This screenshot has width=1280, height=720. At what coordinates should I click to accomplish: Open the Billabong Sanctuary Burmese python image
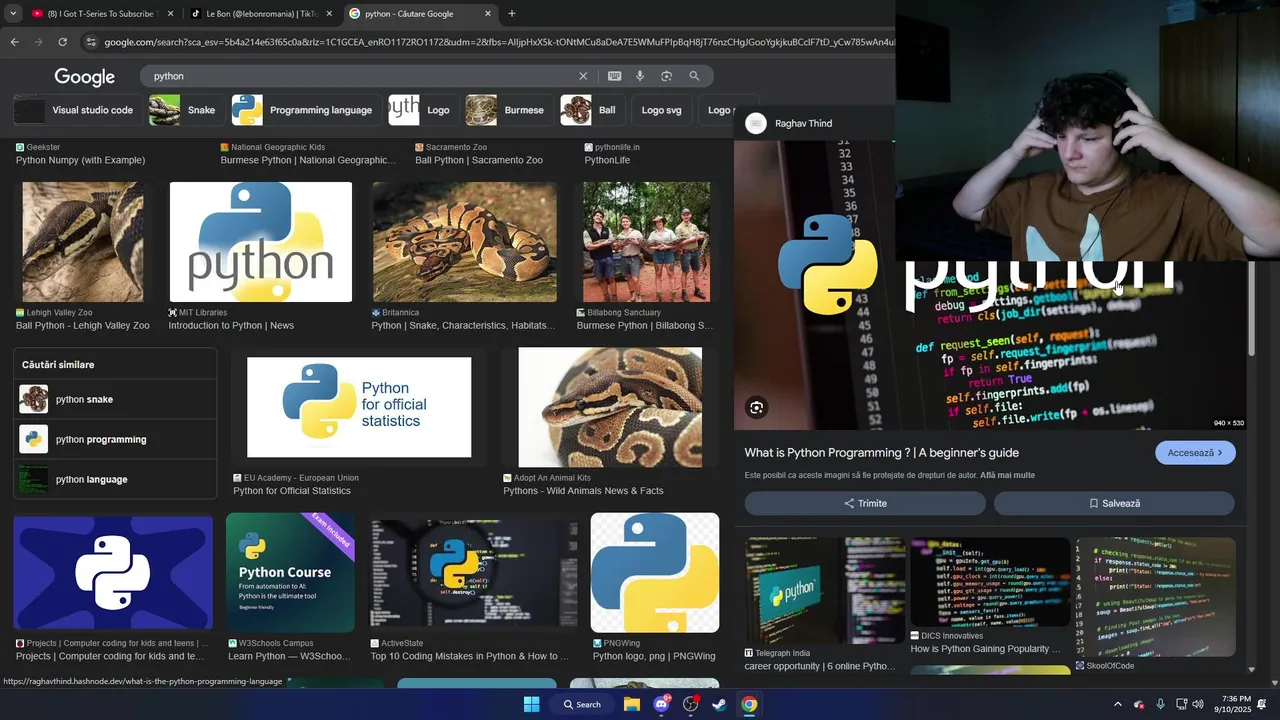pyautogui.click(x=647, y=242)
